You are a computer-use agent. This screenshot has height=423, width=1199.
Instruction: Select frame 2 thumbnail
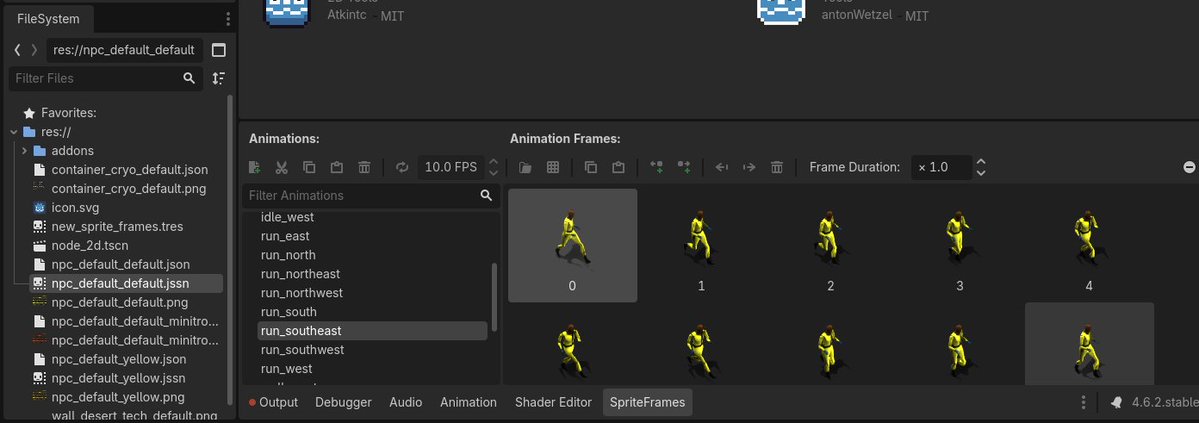coord(830,246)
